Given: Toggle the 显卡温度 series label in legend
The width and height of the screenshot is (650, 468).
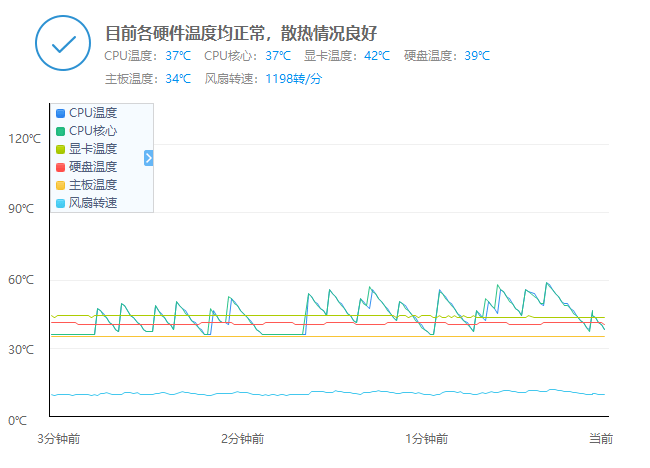Looking at the screenshot, I should click(x=93, y=149).
